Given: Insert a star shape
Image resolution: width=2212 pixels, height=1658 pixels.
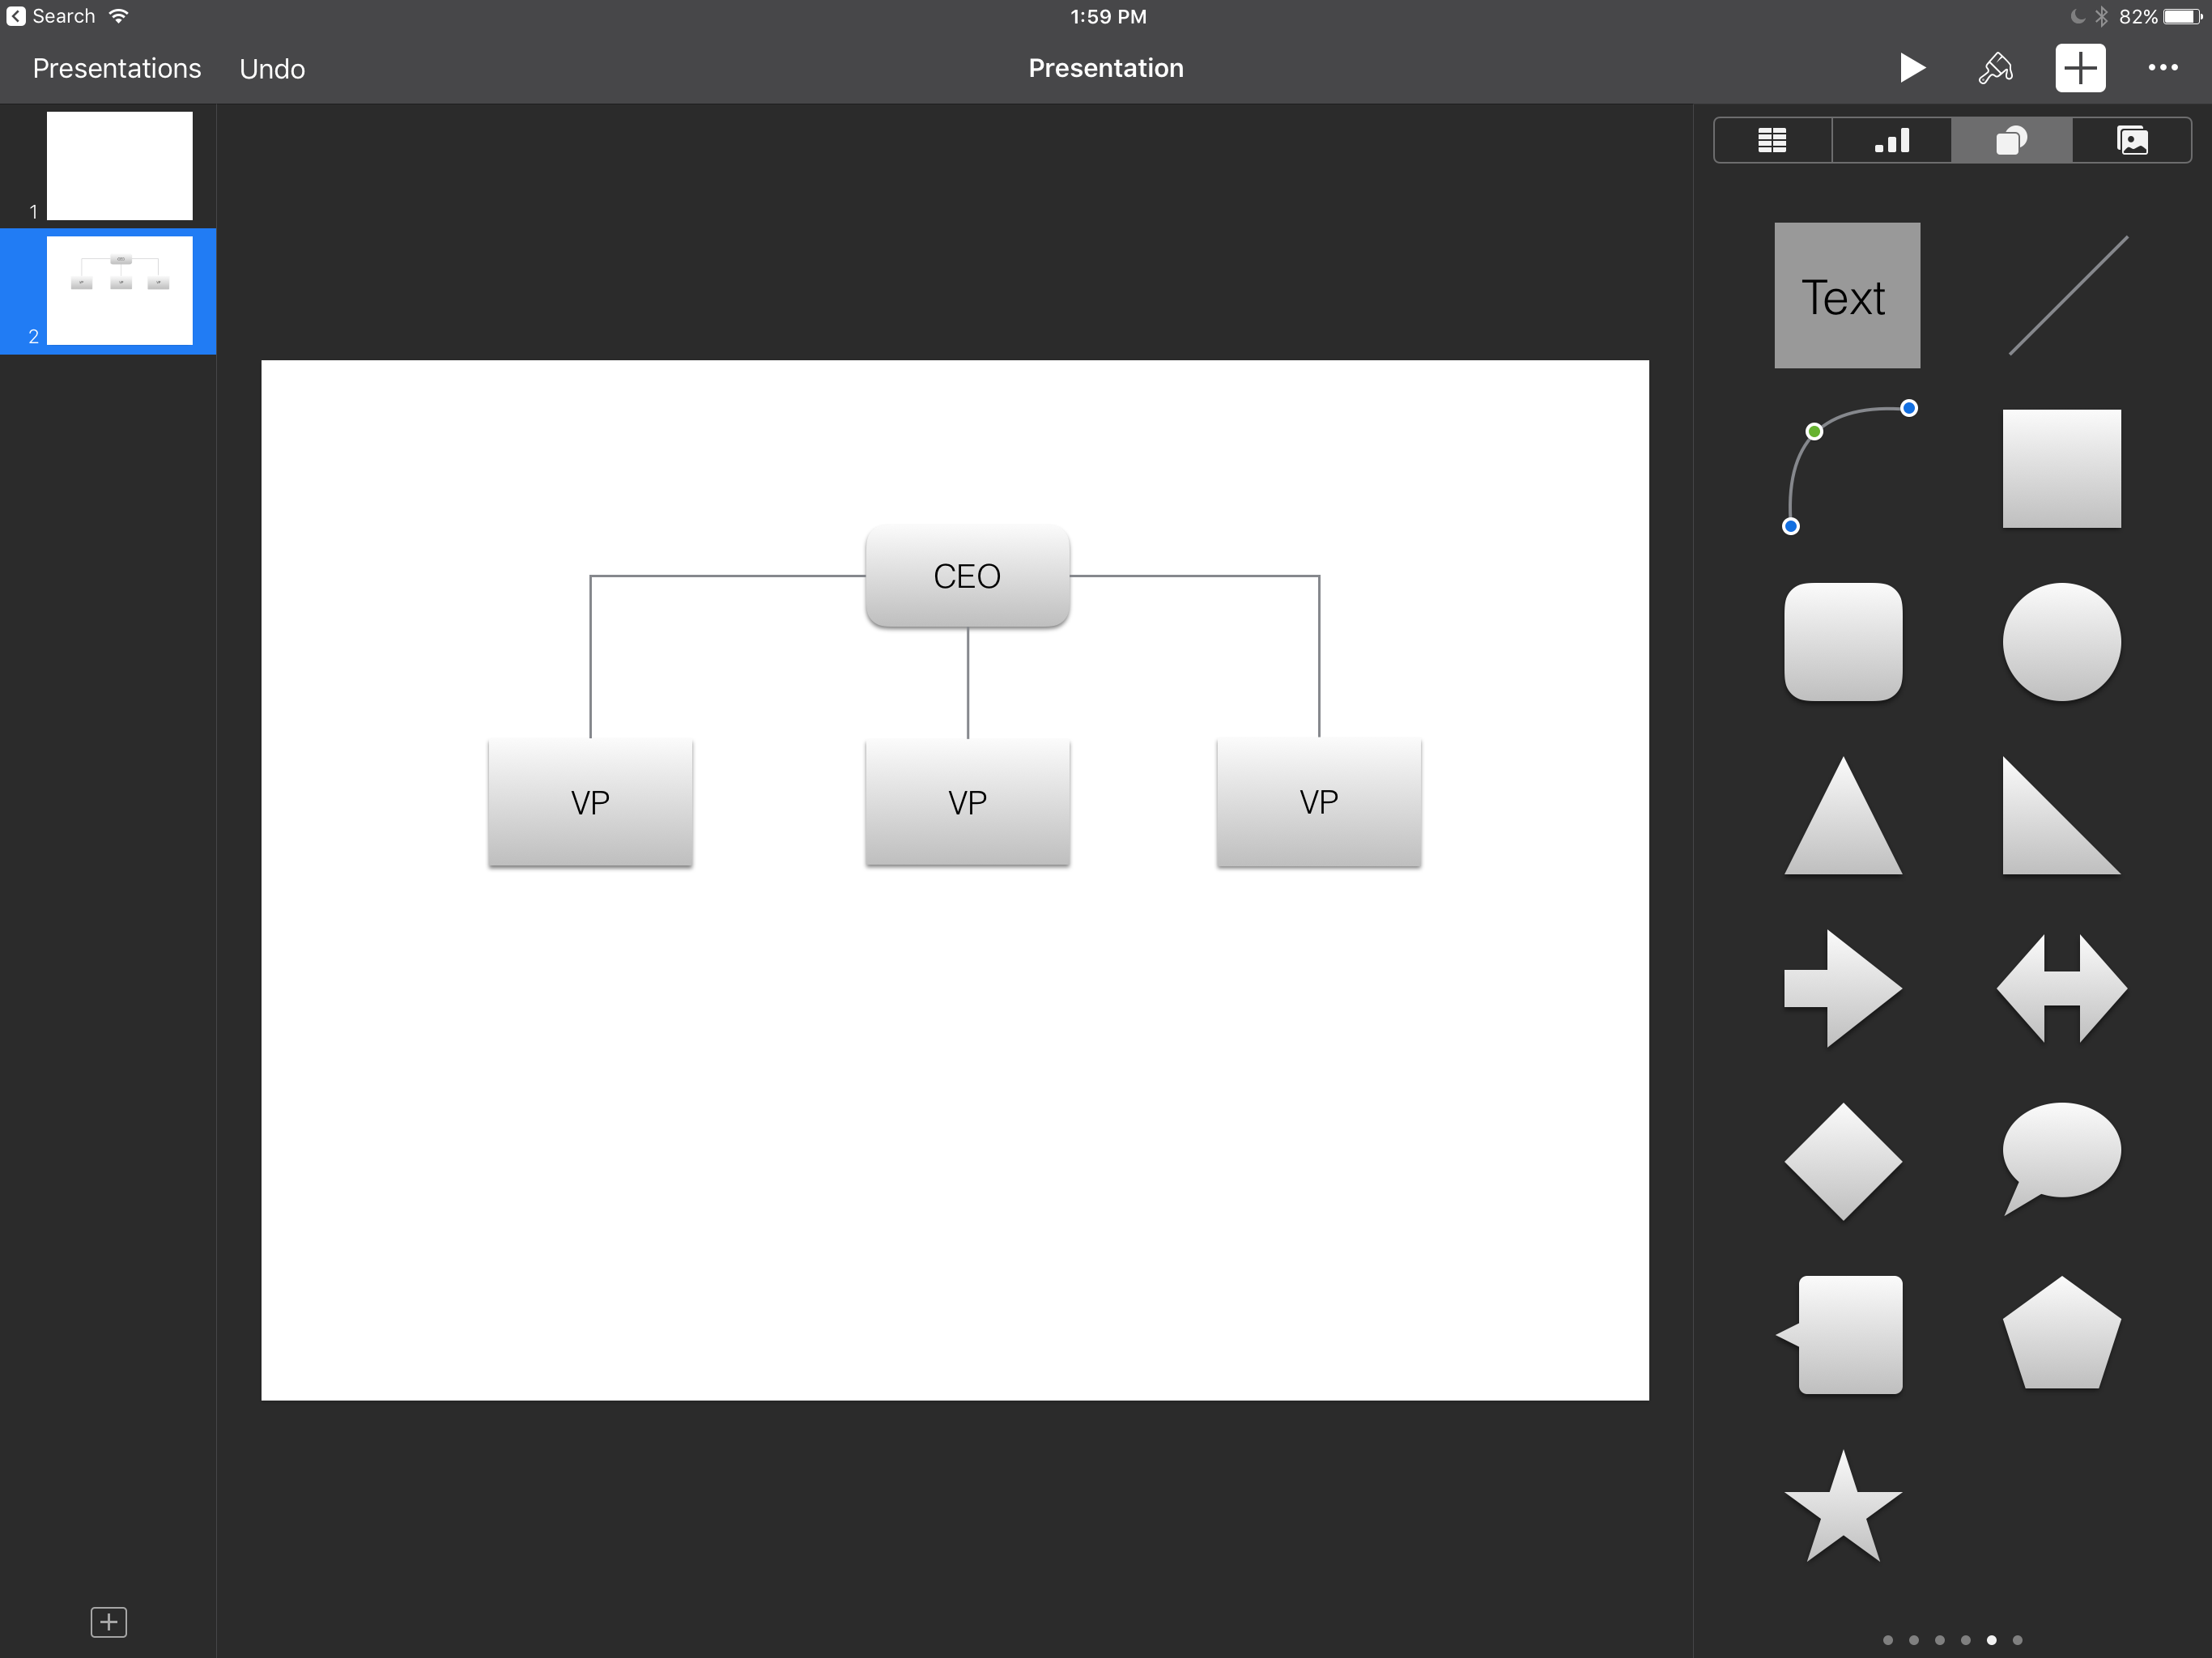Looking at the screenshot, I should [1843, 1510].
